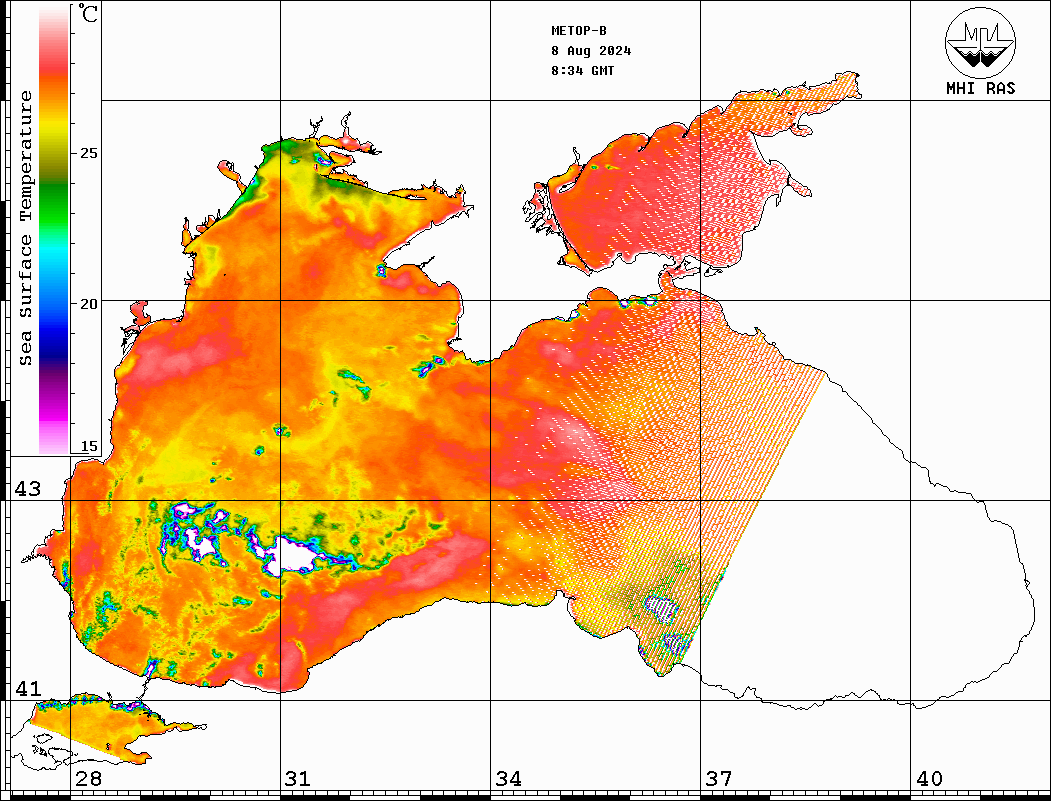
Task: Click the 'METOP-B' satellite label
Action: (x=579, y=31)
